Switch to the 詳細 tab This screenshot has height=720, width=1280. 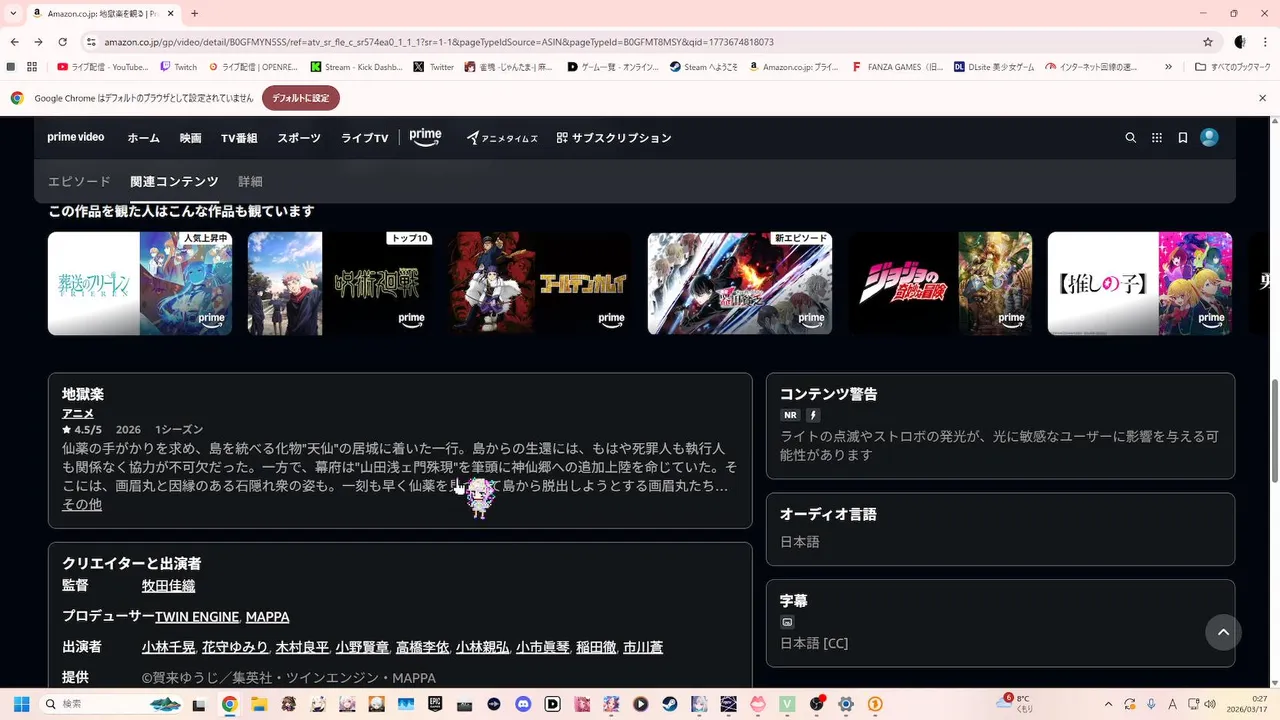click(x=250, y=182)
